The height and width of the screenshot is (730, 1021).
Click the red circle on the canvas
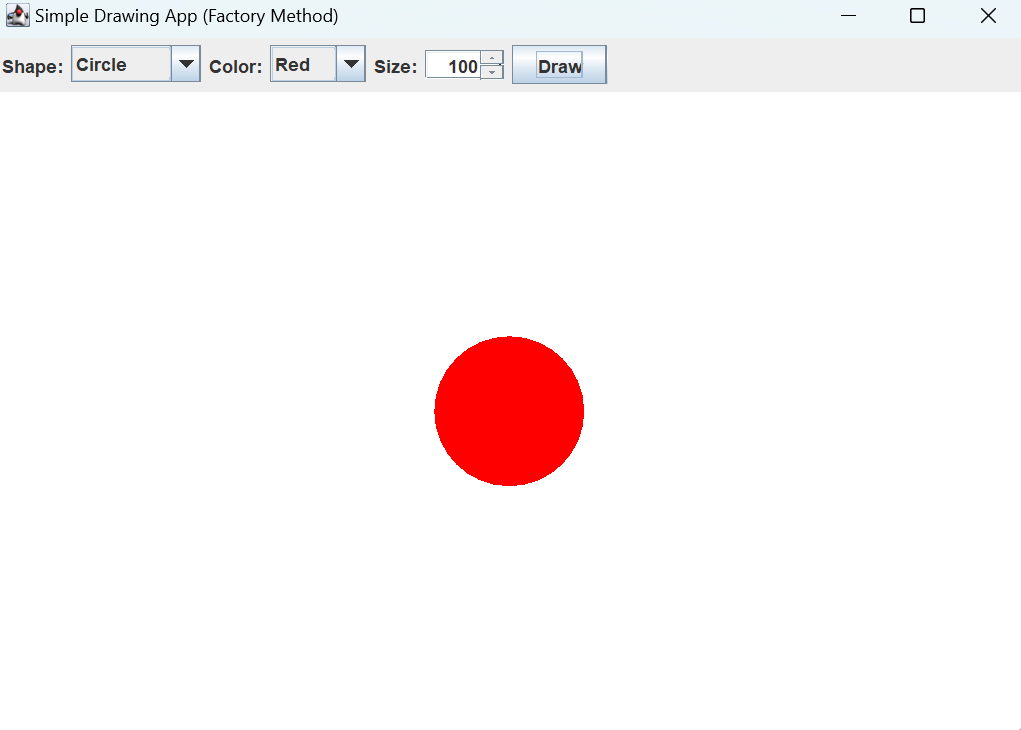[x=509, y=411]
